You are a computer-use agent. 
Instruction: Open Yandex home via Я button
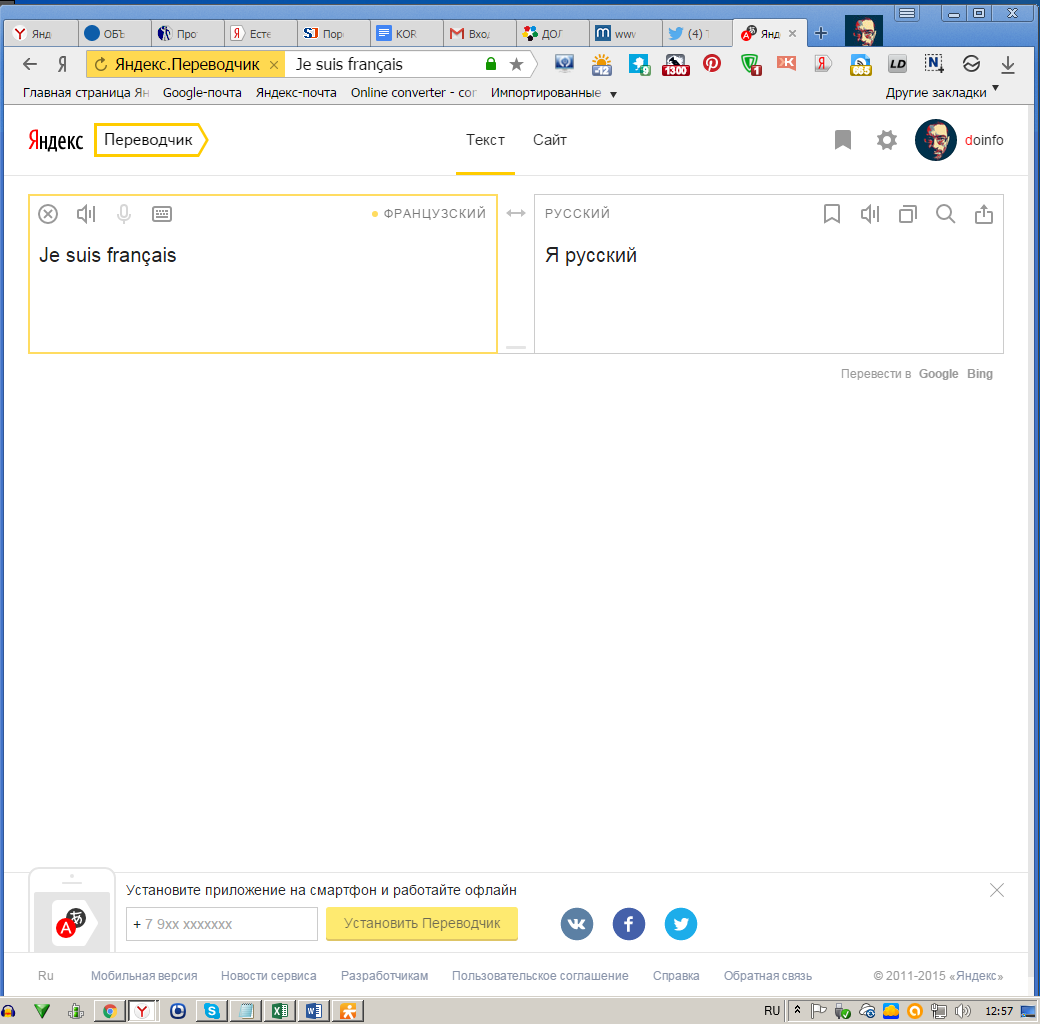[x=62, y=64]
